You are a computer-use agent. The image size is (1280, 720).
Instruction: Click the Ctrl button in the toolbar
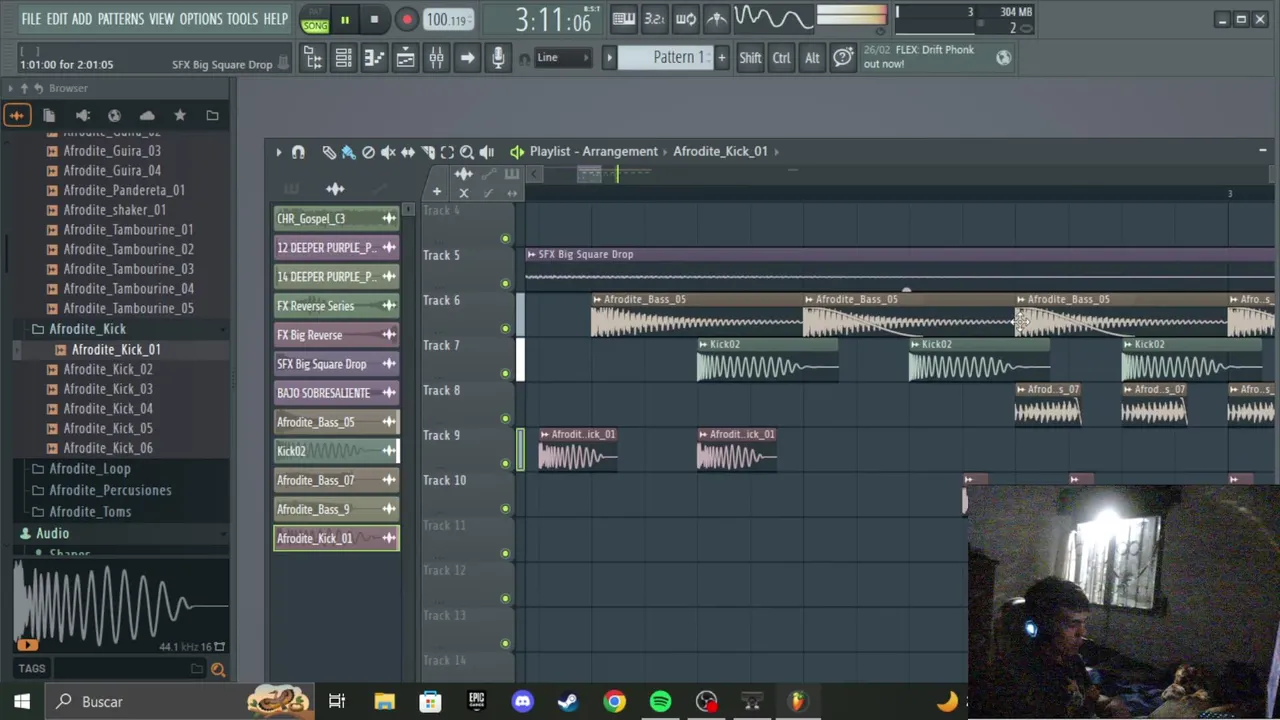click(781, 58)
